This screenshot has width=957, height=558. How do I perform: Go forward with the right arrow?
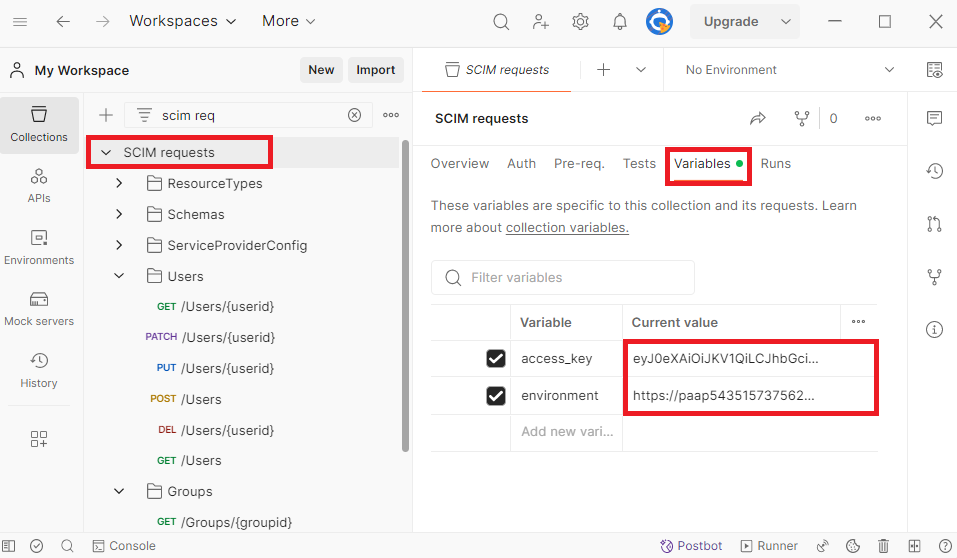point(103,22)
